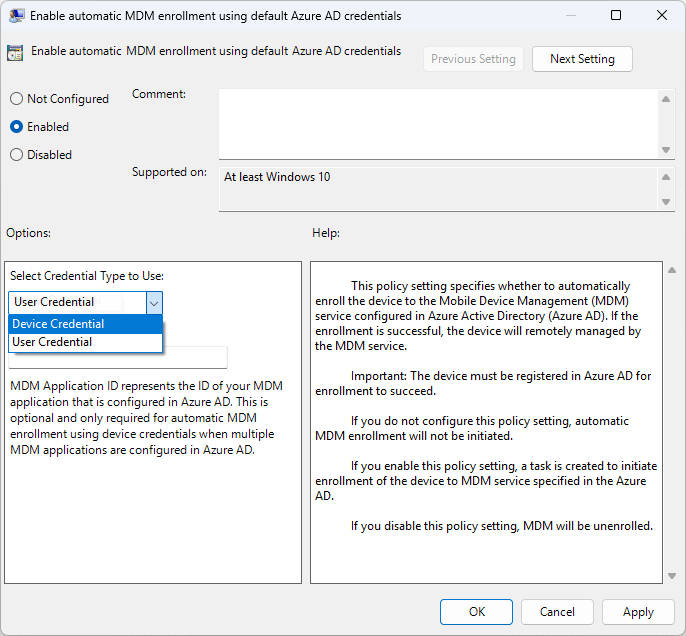Image resolution: width=686 pixels, height=636 pixels.
Task: Click OK to save the policy
Action: pyautogui.click(x=477, y=612)
